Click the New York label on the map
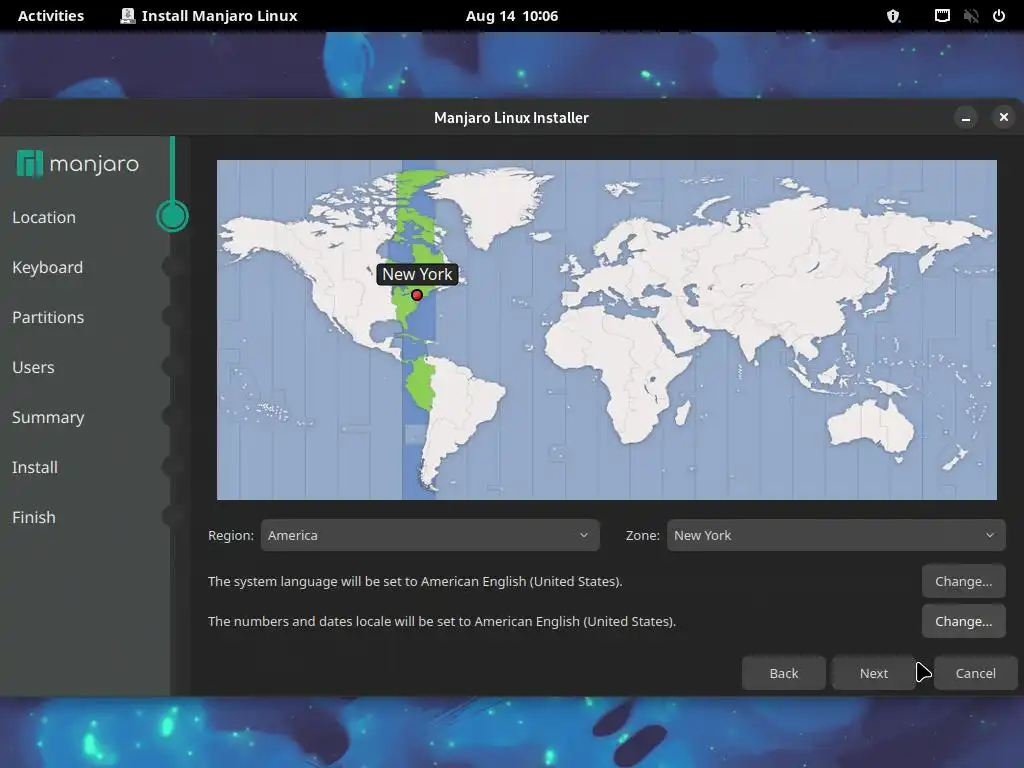Viewport: 1024px width, 768px height. 417,274
